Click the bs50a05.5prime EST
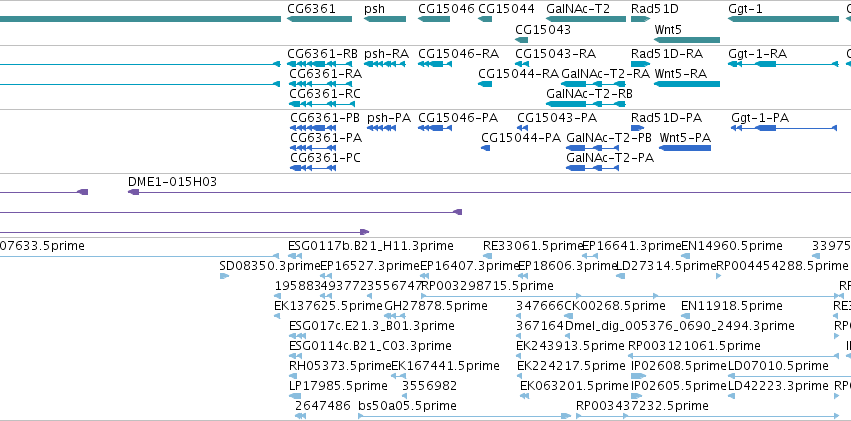 coord(465,416)
